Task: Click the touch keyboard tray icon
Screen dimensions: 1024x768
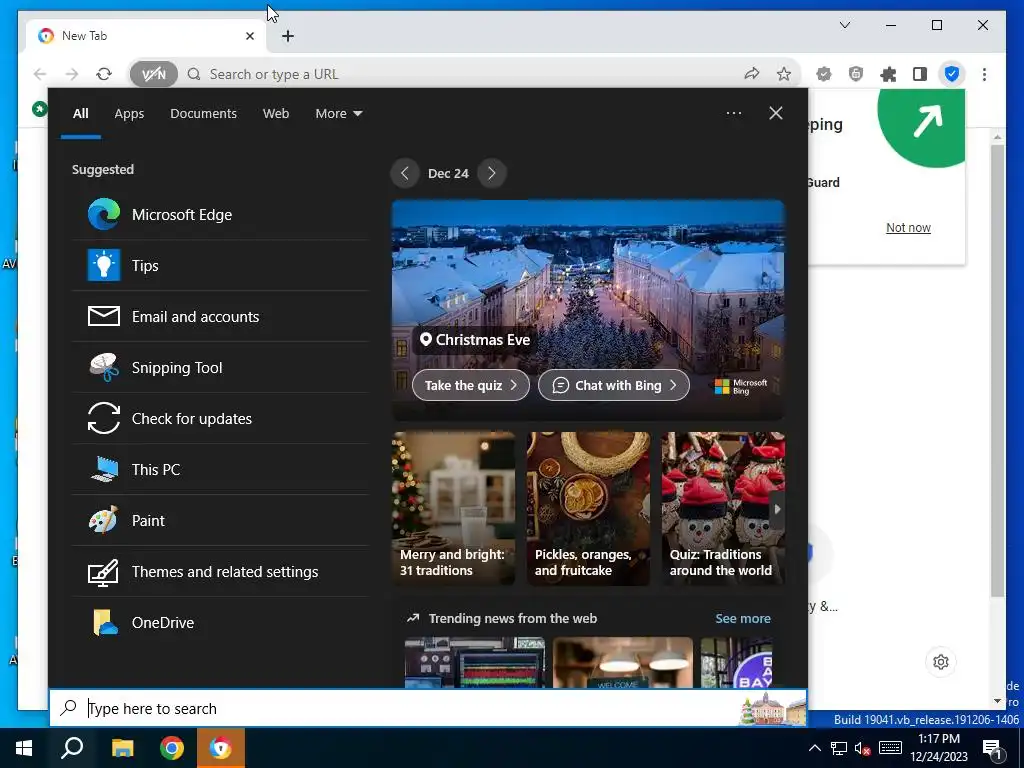Action: coord(889,748)
